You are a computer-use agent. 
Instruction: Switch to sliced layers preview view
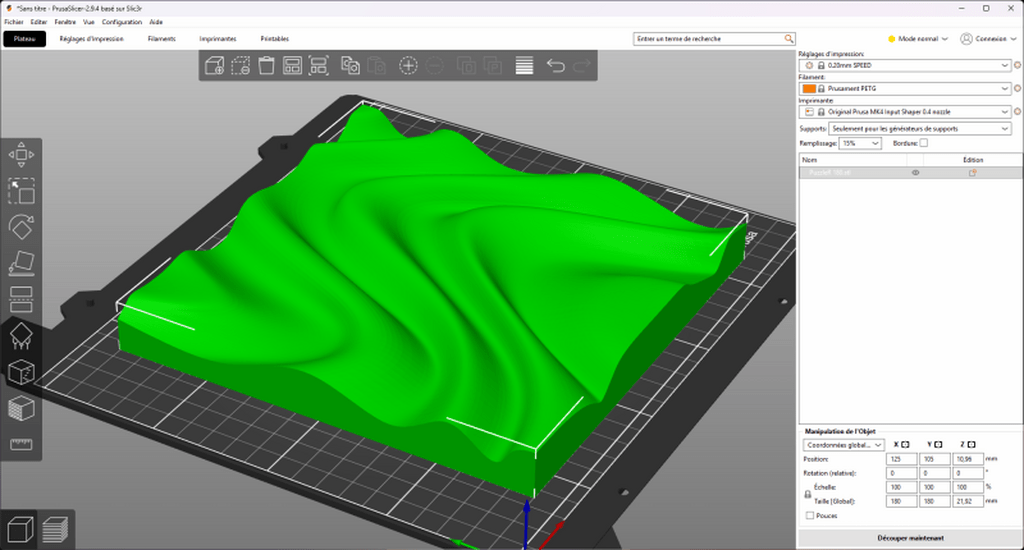point(54,529)
